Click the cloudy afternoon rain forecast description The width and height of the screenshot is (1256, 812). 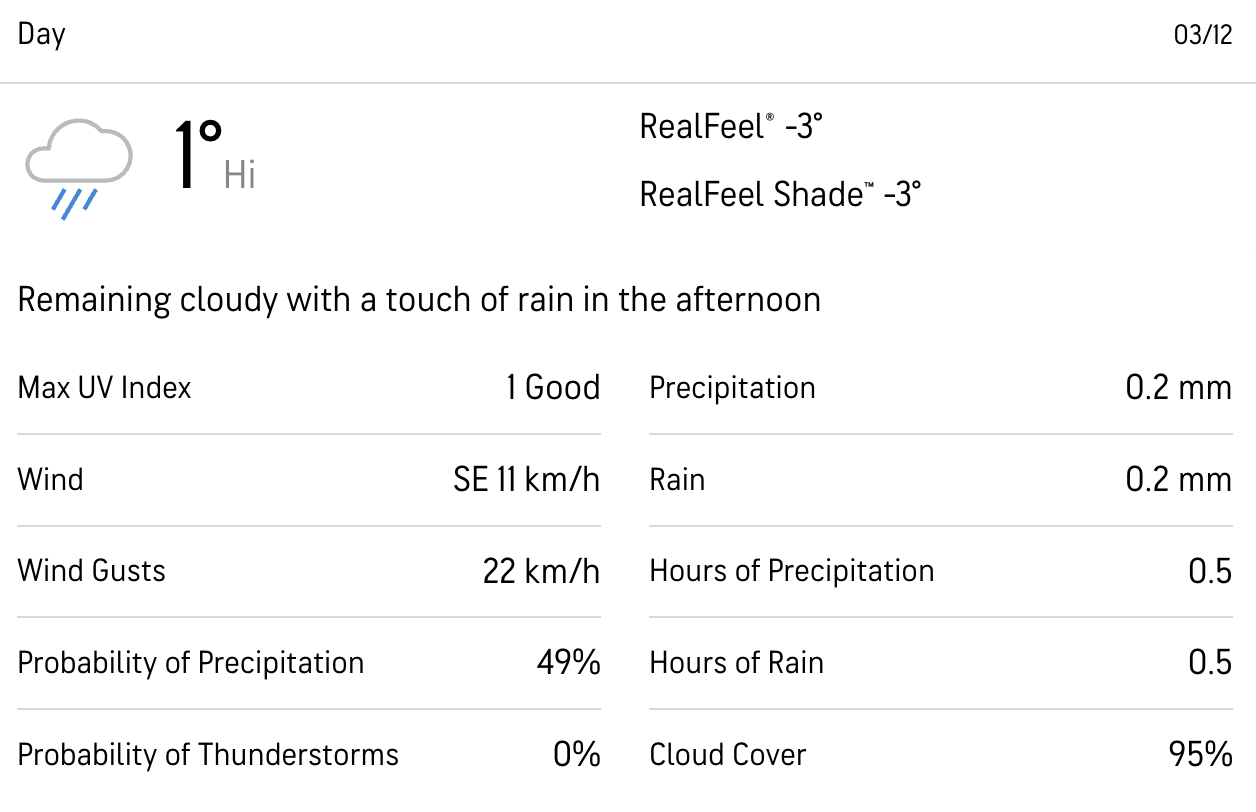[x=419, y=299]
